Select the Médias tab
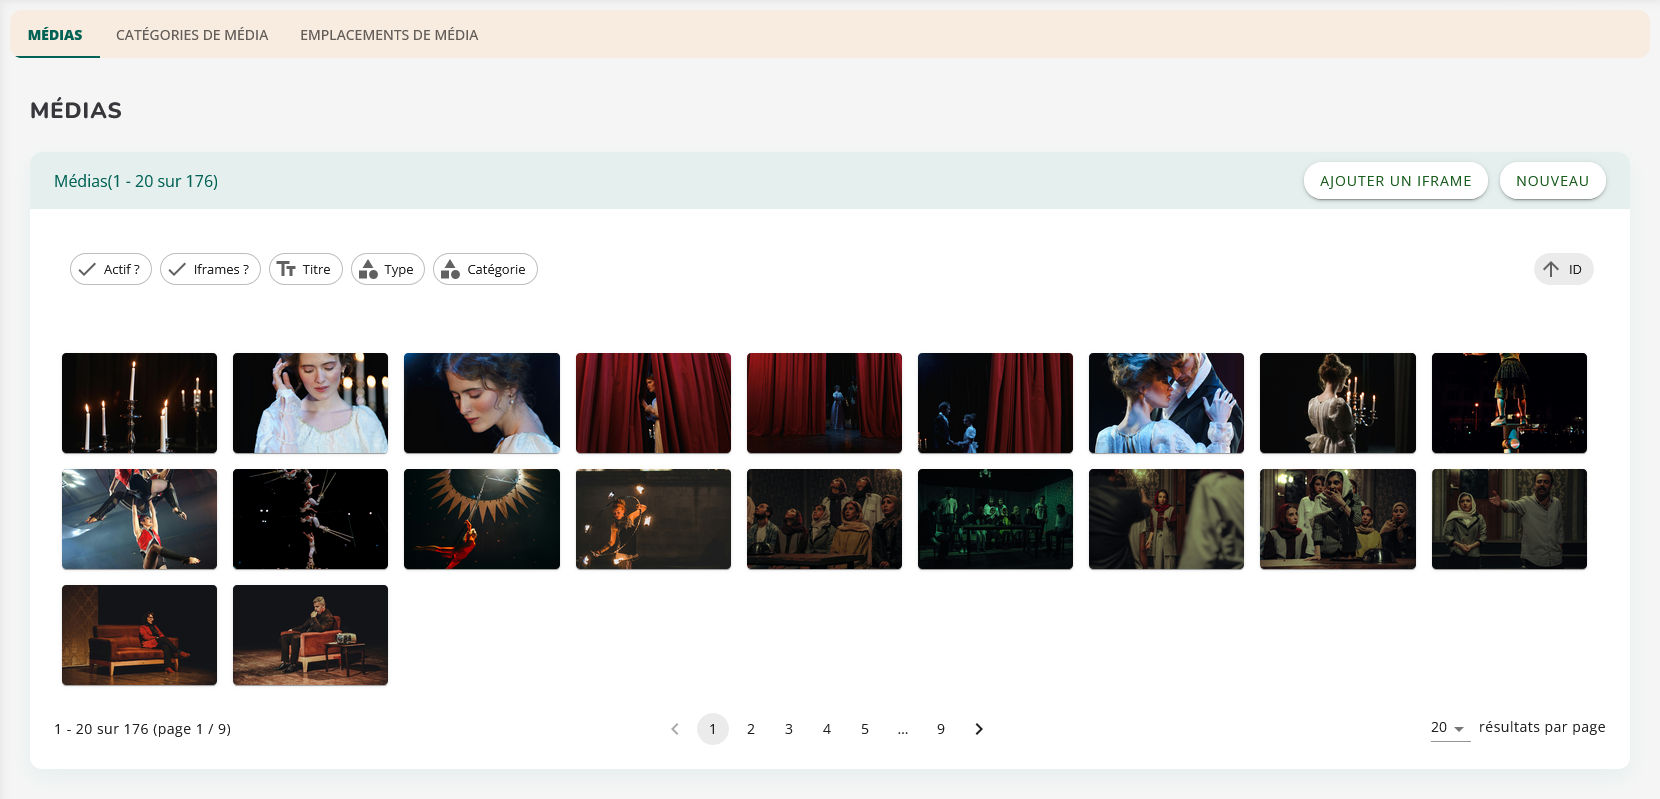 [x=55, y=35]
